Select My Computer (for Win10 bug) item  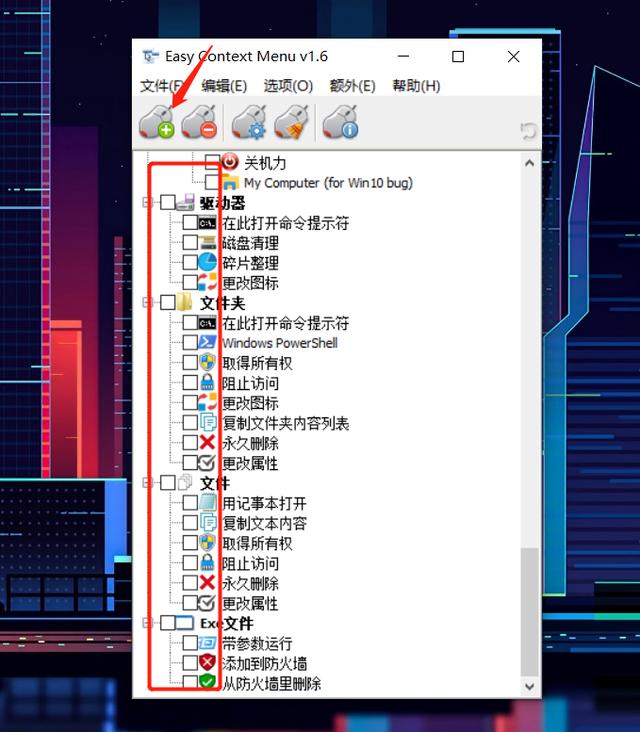click(329, 183)
